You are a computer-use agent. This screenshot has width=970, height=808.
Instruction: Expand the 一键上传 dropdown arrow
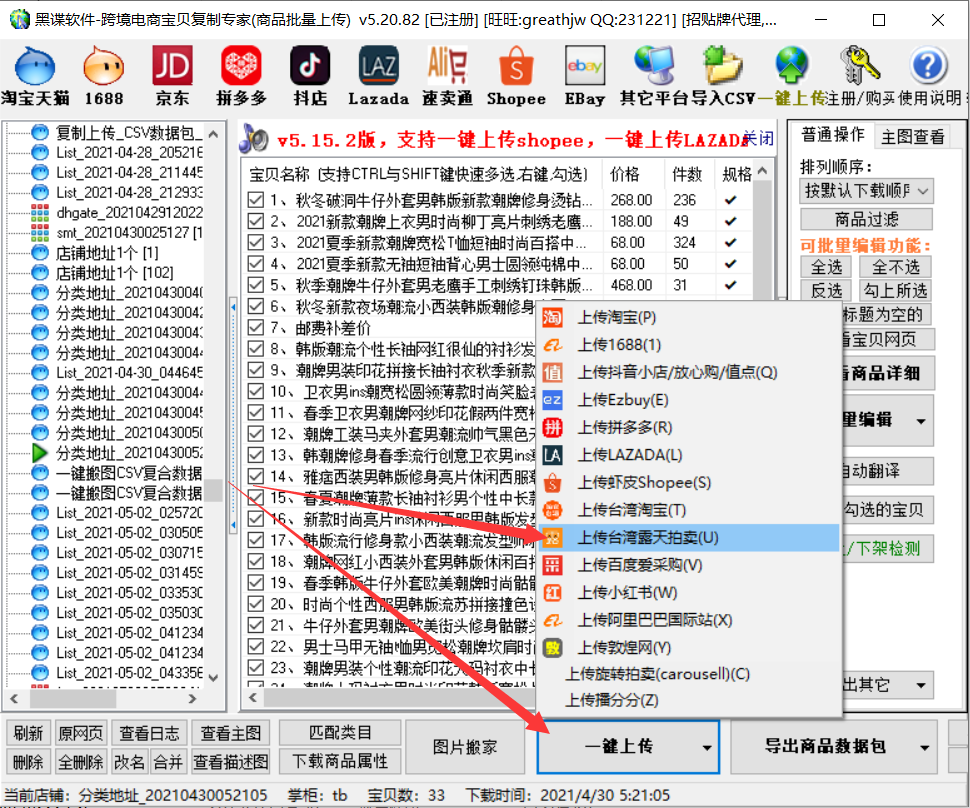[x=707, y=747]
